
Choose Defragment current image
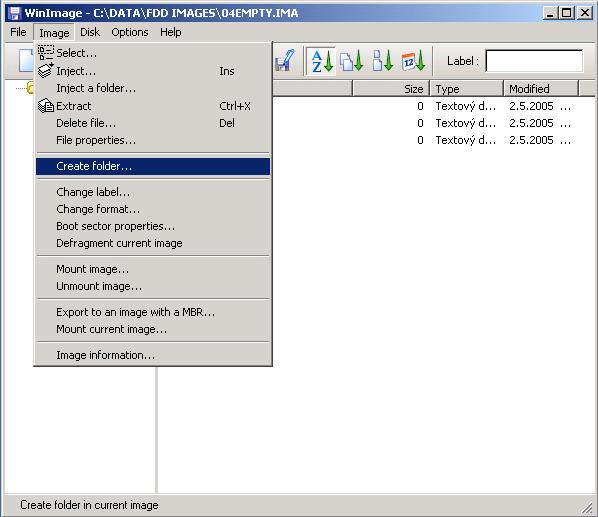click(x=153, y=244)
